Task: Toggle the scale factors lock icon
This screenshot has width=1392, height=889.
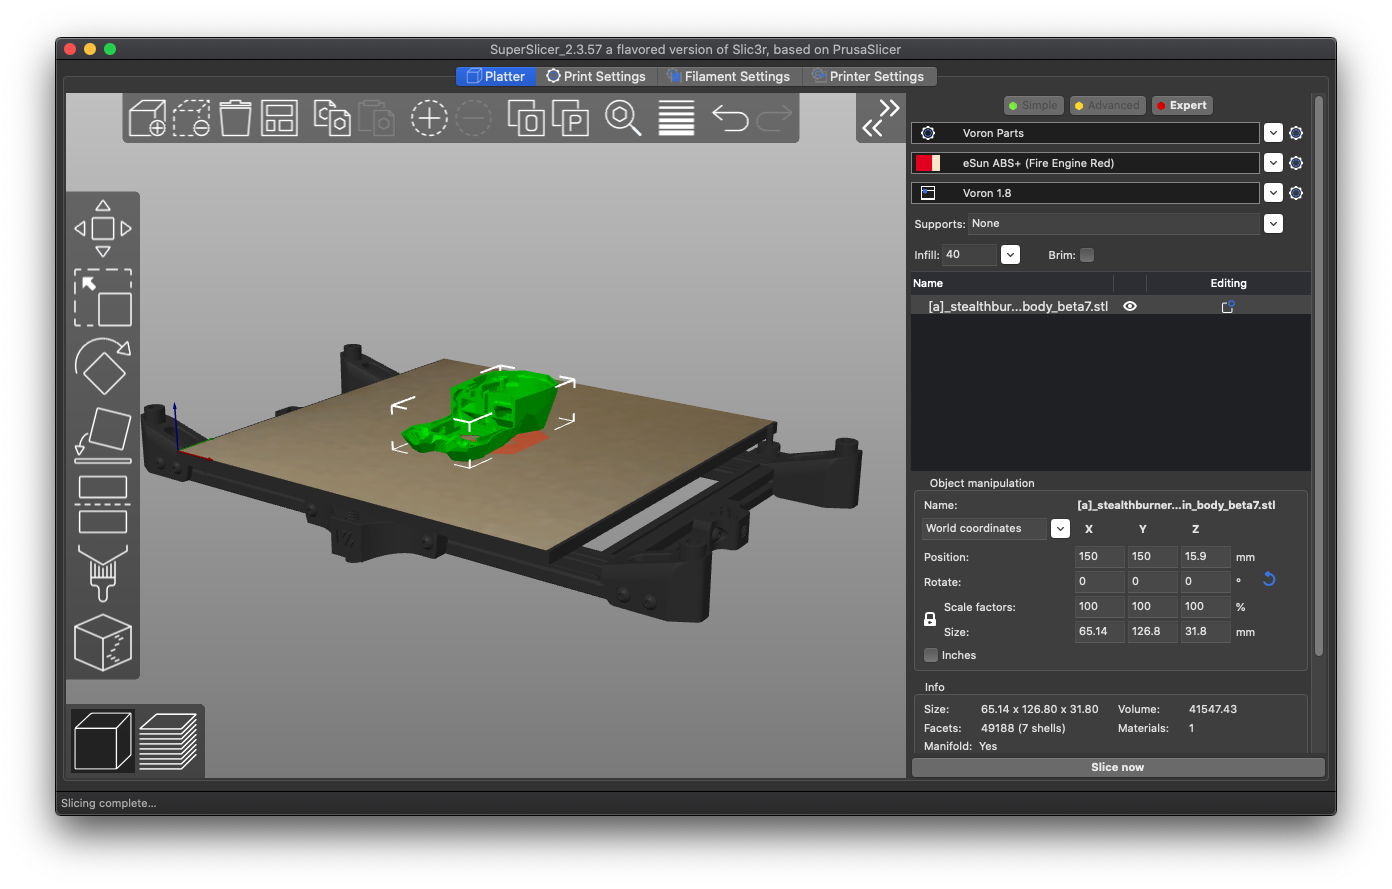Action: click(930, 620)
